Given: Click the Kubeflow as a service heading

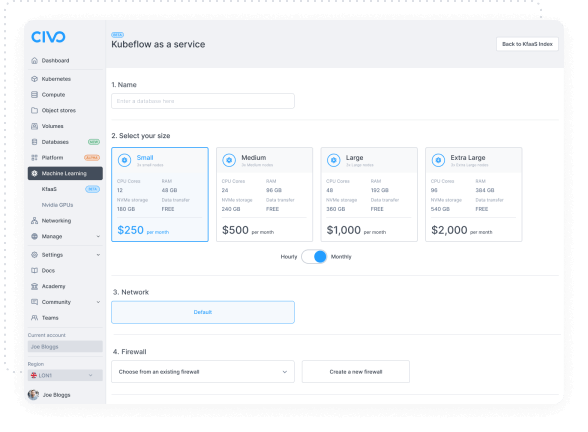Looking at the screenshot, I should tap(158, 44).
